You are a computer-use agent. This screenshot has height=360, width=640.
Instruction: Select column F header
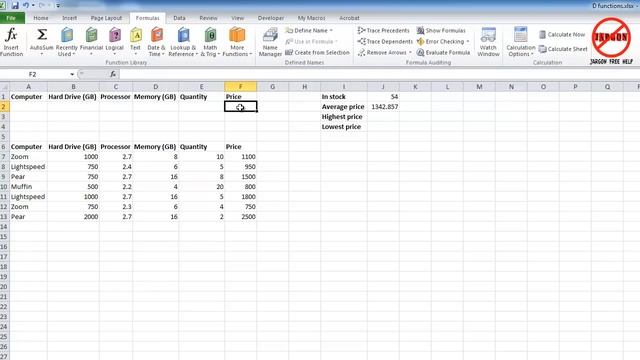point(240,87)
